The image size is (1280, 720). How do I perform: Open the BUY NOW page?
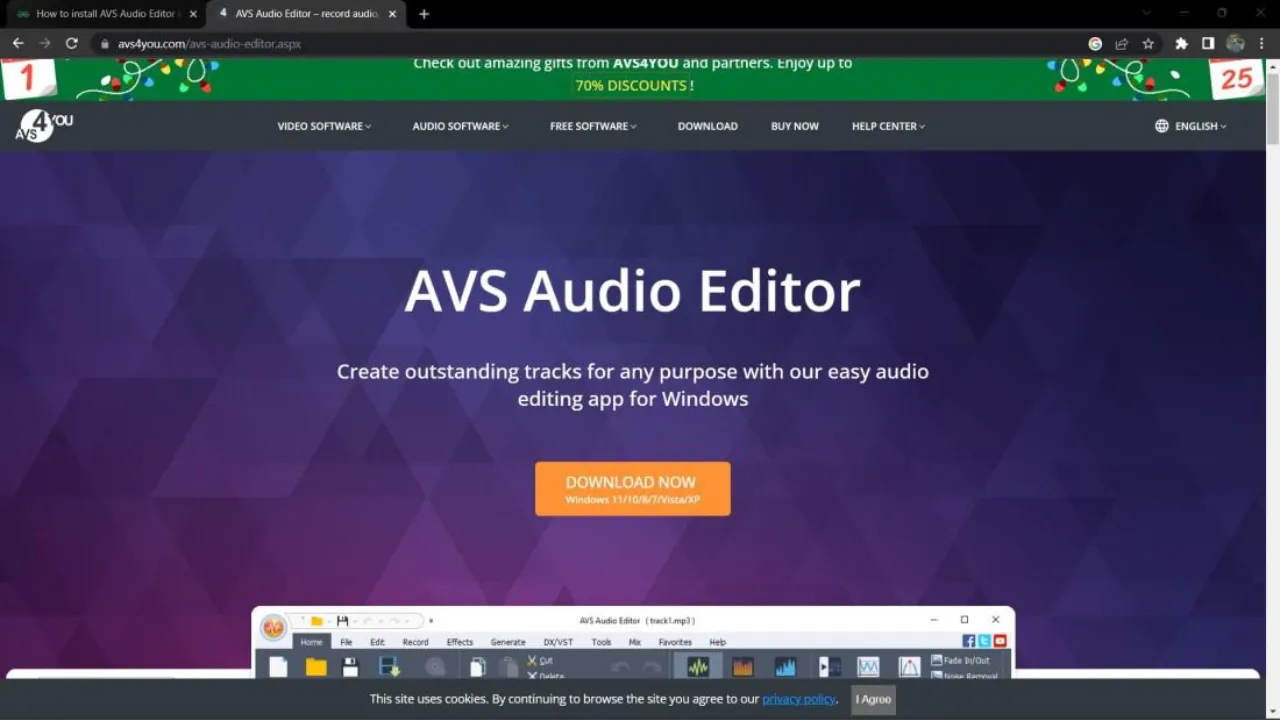coord(794,126)
